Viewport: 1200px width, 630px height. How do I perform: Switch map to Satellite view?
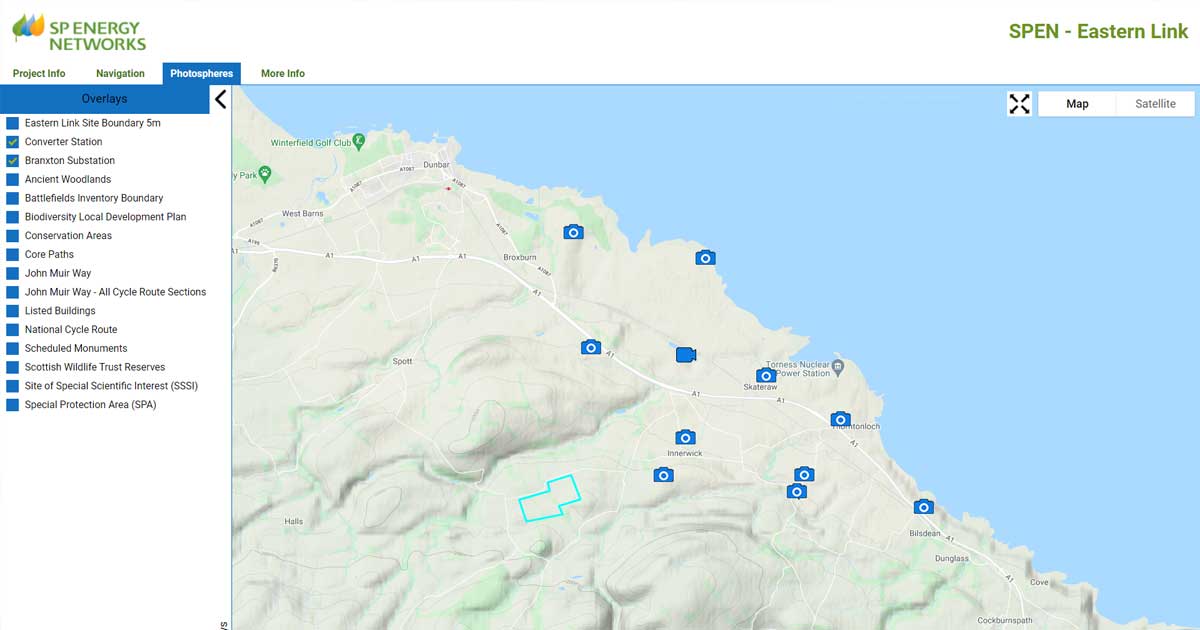[1155, 104]
